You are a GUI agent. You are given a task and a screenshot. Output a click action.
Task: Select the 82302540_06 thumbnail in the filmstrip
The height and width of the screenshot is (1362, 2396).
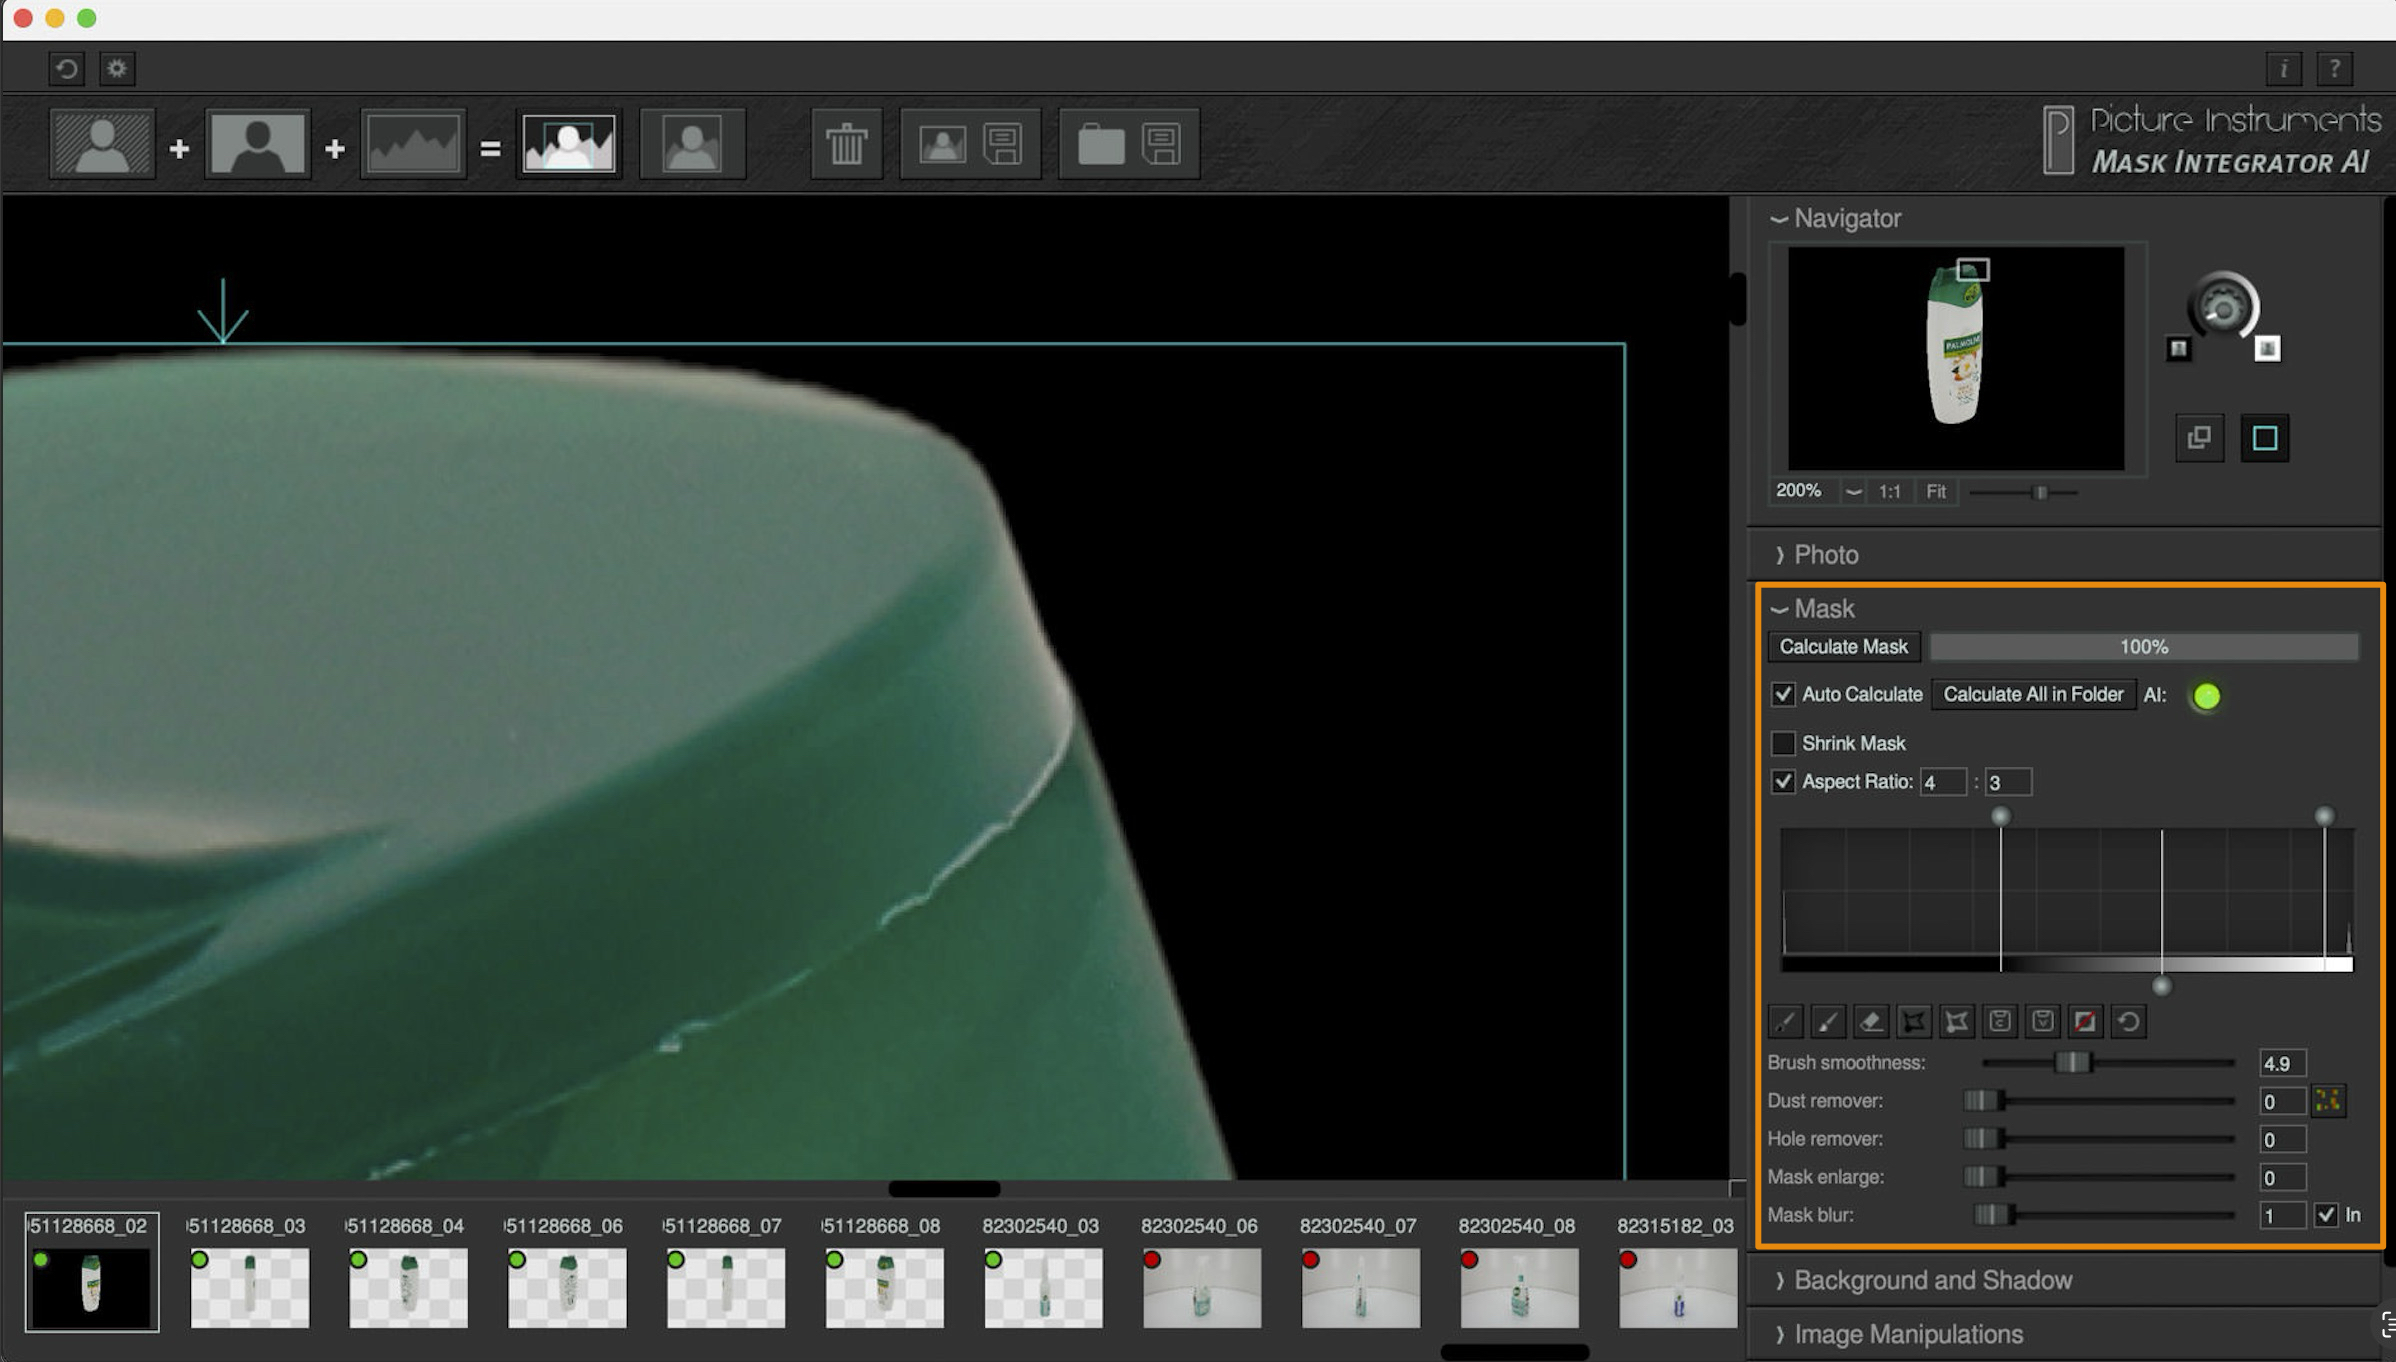[x=1200, y=1287]
